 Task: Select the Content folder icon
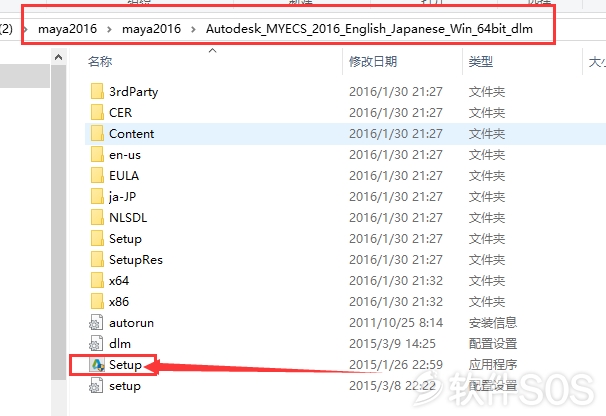click(x=97, y=133)
